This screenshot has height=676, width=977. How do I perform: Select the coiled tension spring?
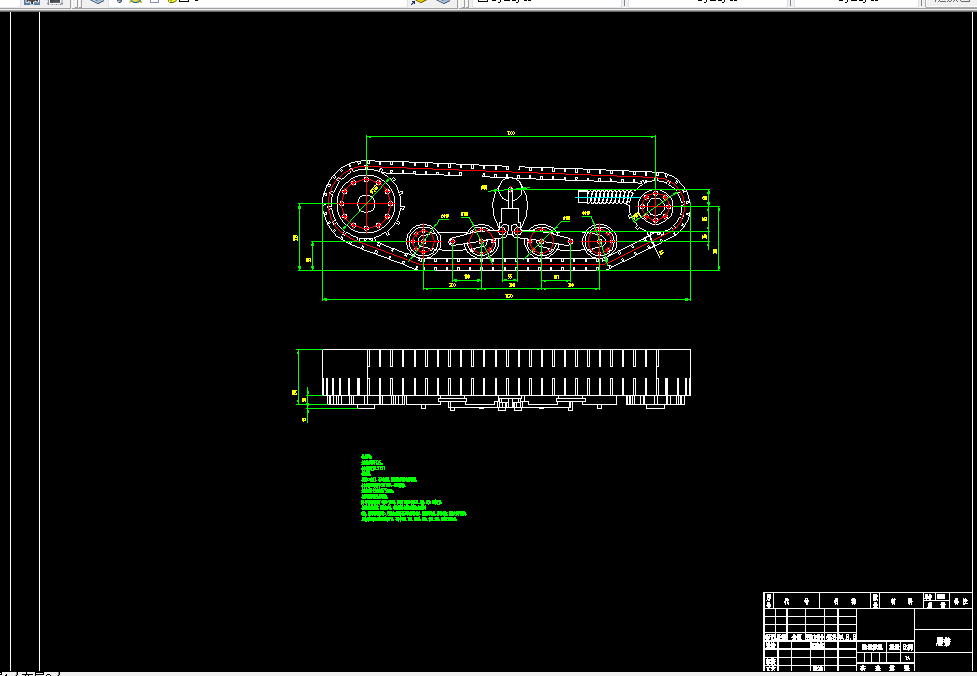pyautogui.click(x=604, y=197)
